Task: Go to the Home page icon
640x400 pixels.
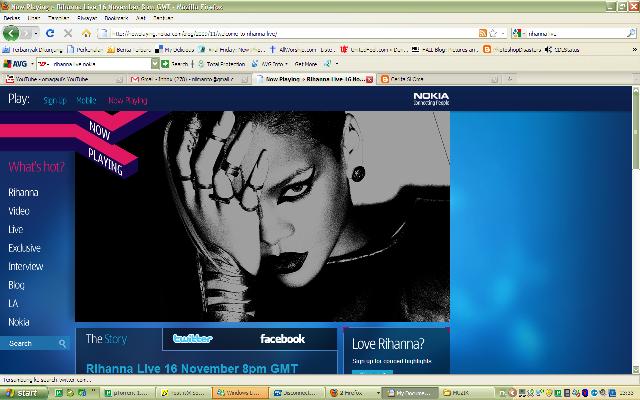Action: coord(86,33)
